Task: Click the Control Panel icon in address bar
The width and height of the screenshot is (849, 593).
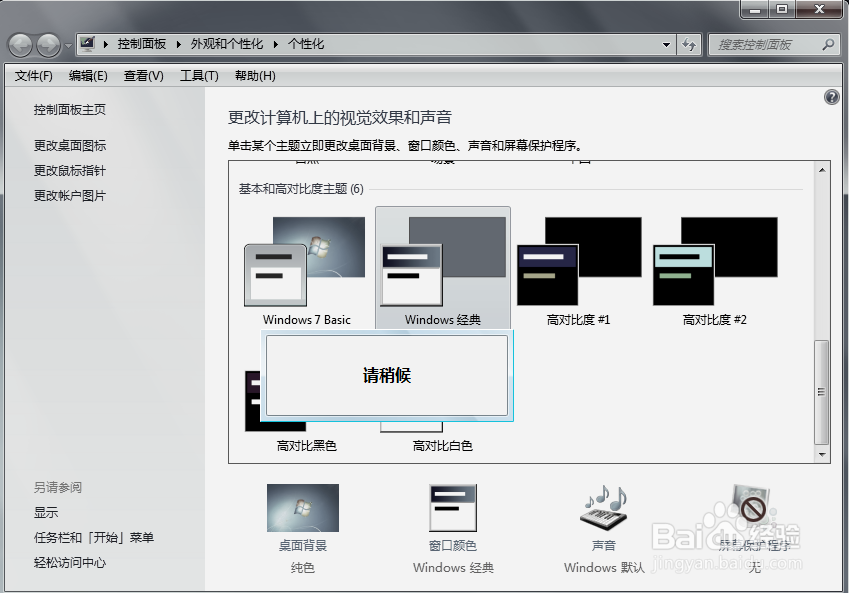Action: click(87, 44)
